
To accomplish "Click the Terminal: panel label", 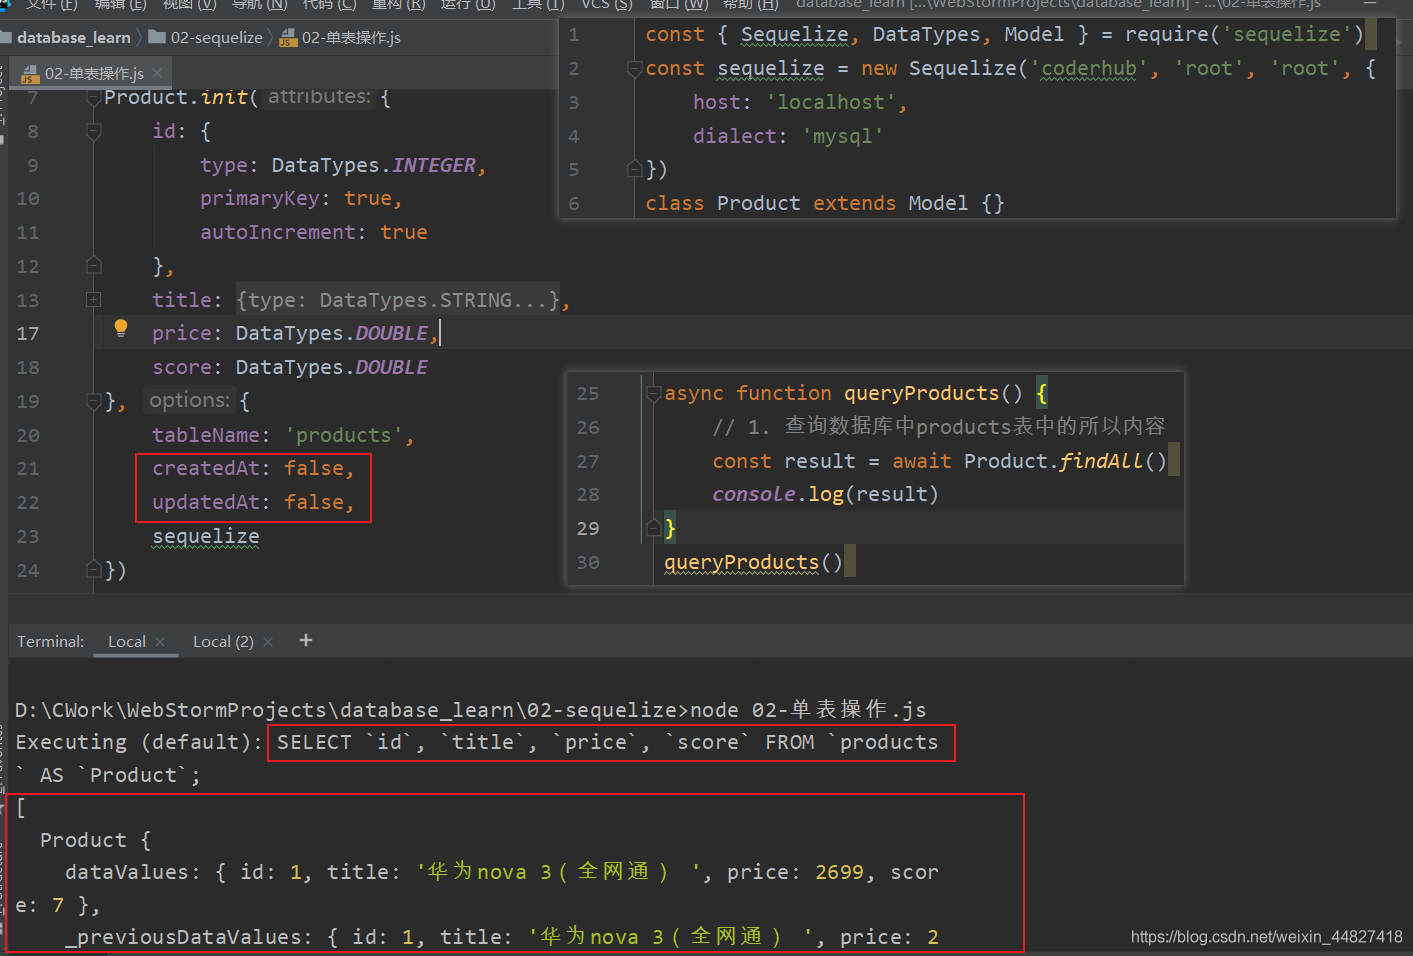I will point(51,641).
